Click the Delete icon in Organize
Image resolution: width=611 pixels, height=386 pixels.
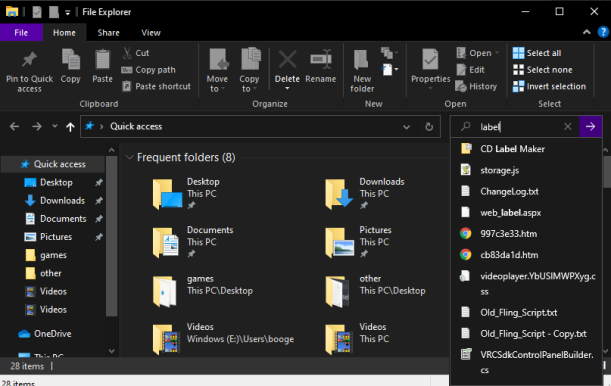coord(287,60)
